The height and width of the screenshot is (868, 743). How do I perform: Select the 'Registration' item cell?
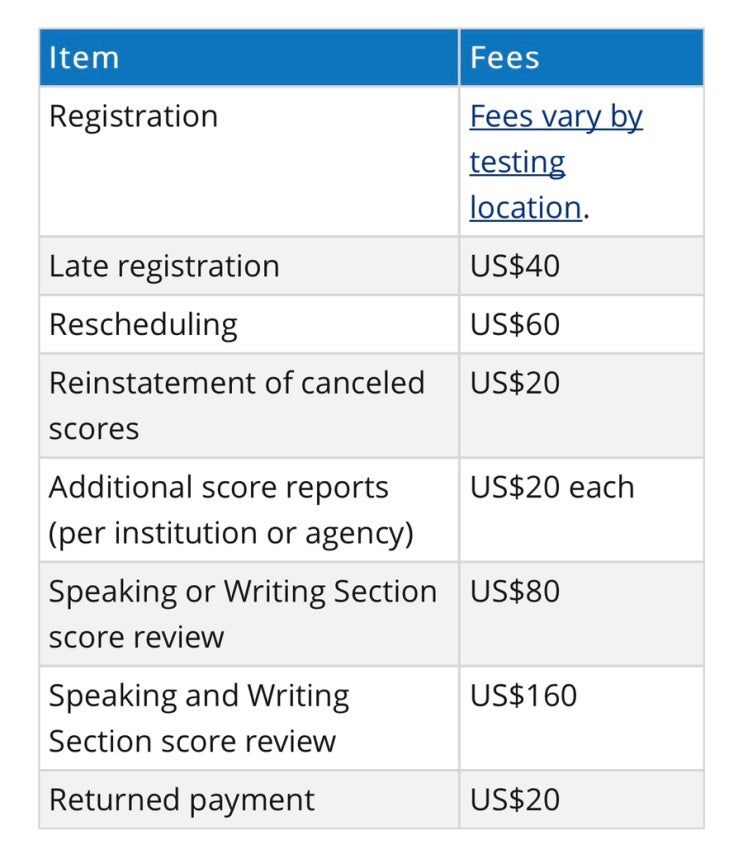pos(133,116)
